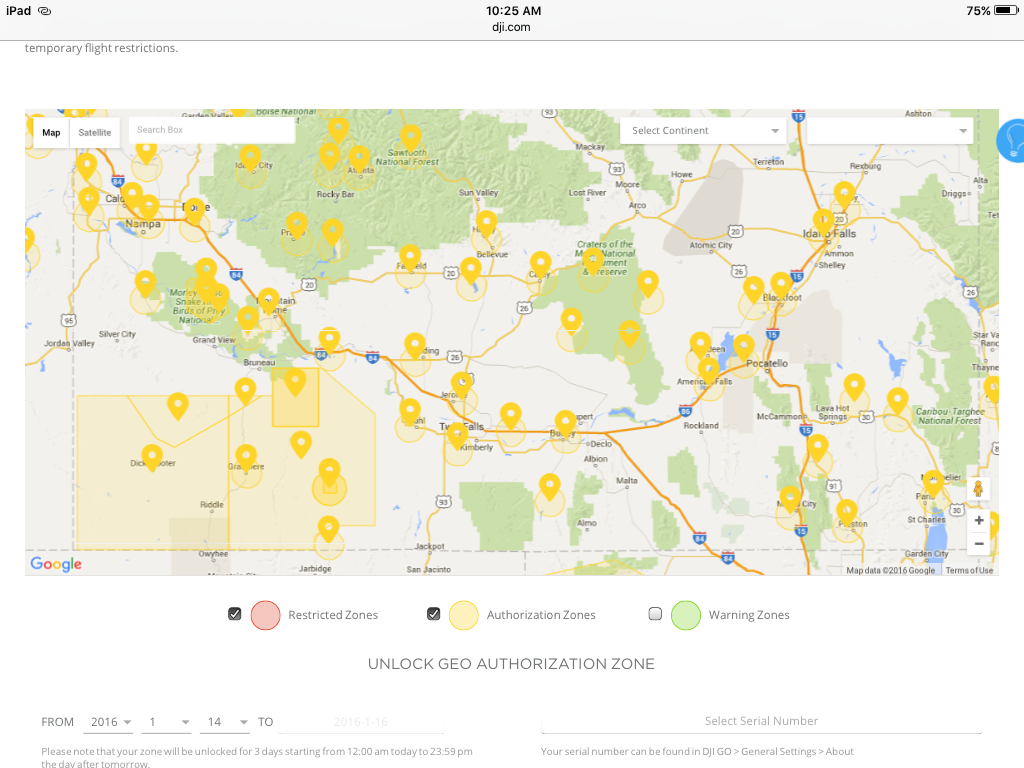Tap the hotspot link icon beside iPad

coord(44,11)
